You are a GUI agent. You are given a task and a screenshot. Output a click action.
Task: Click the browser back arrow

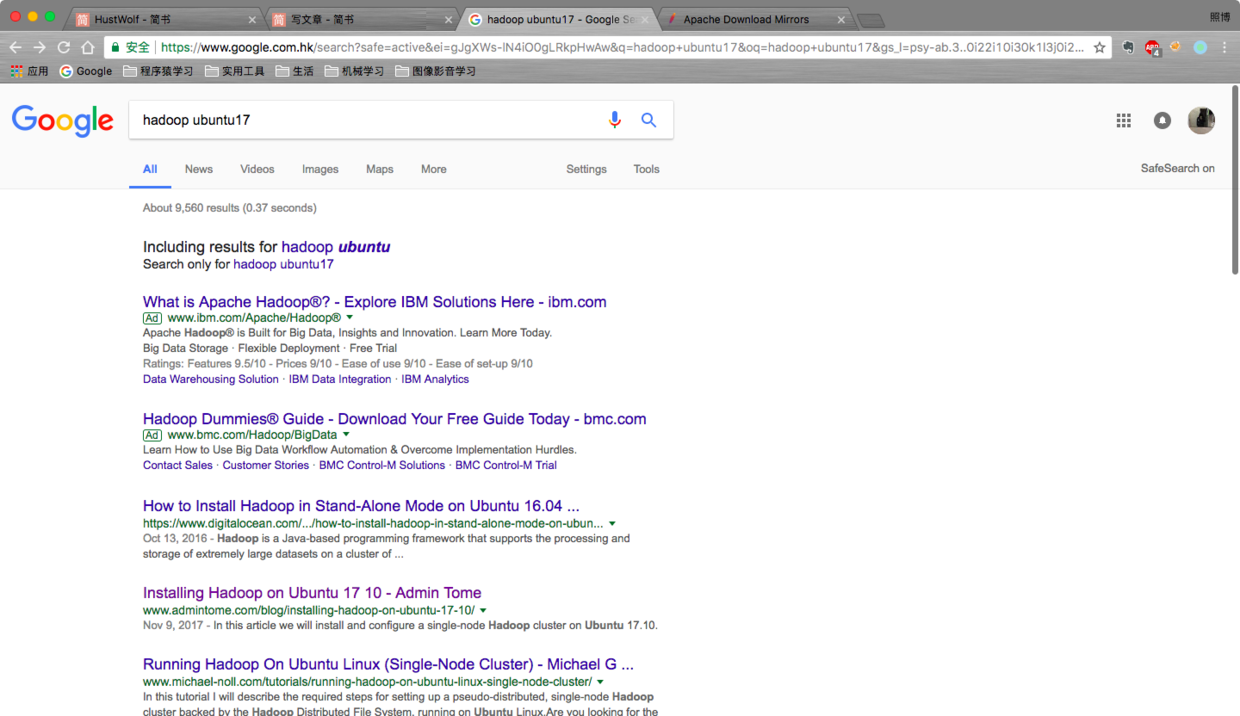(15, 47)
